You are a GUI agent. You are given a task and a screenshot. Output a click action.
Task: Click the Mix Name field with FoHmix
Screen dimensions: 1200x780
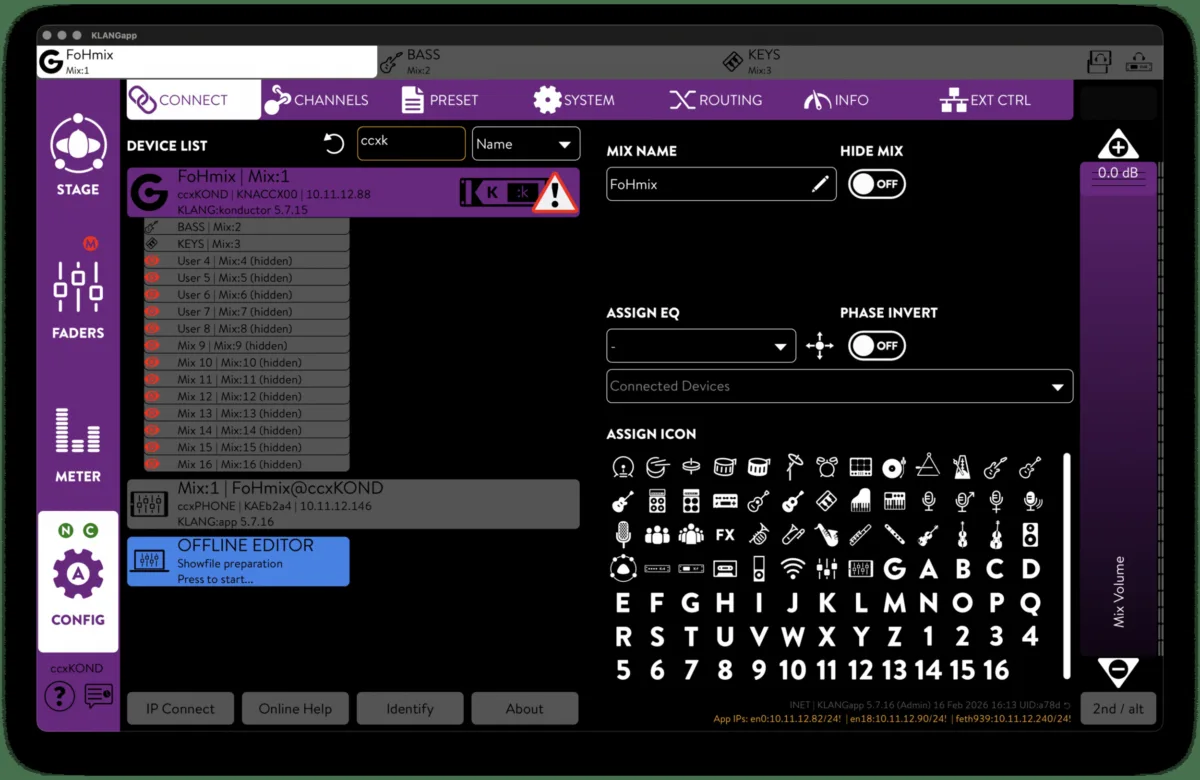[721, 184]
